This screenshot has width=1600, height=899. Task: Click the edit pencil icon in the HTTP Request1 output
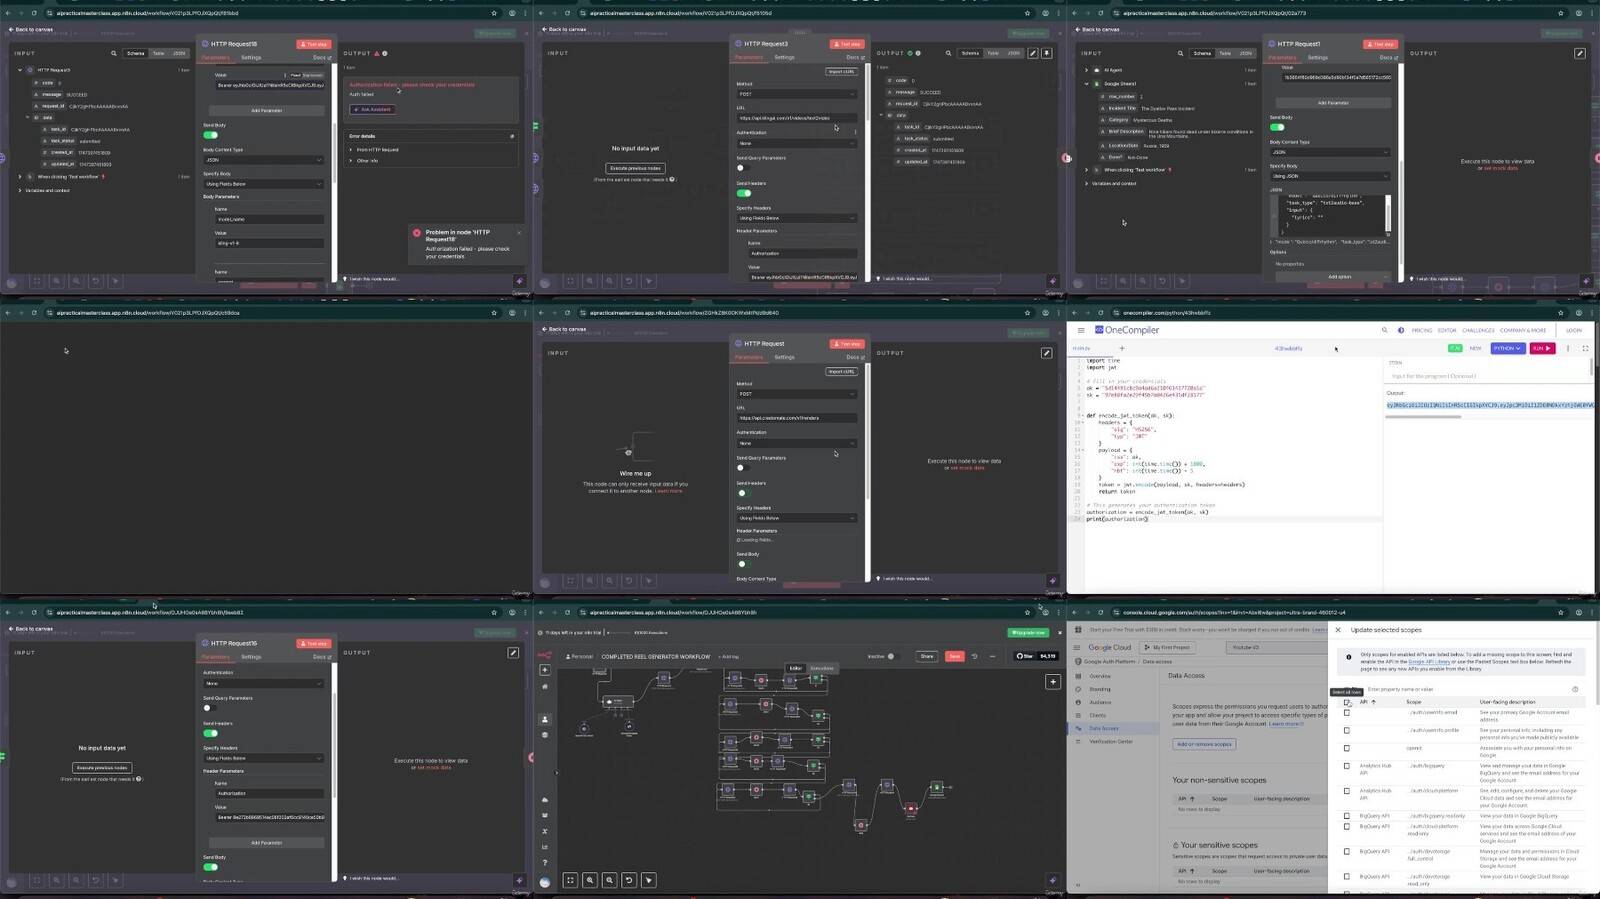[x=1580, y=53]
